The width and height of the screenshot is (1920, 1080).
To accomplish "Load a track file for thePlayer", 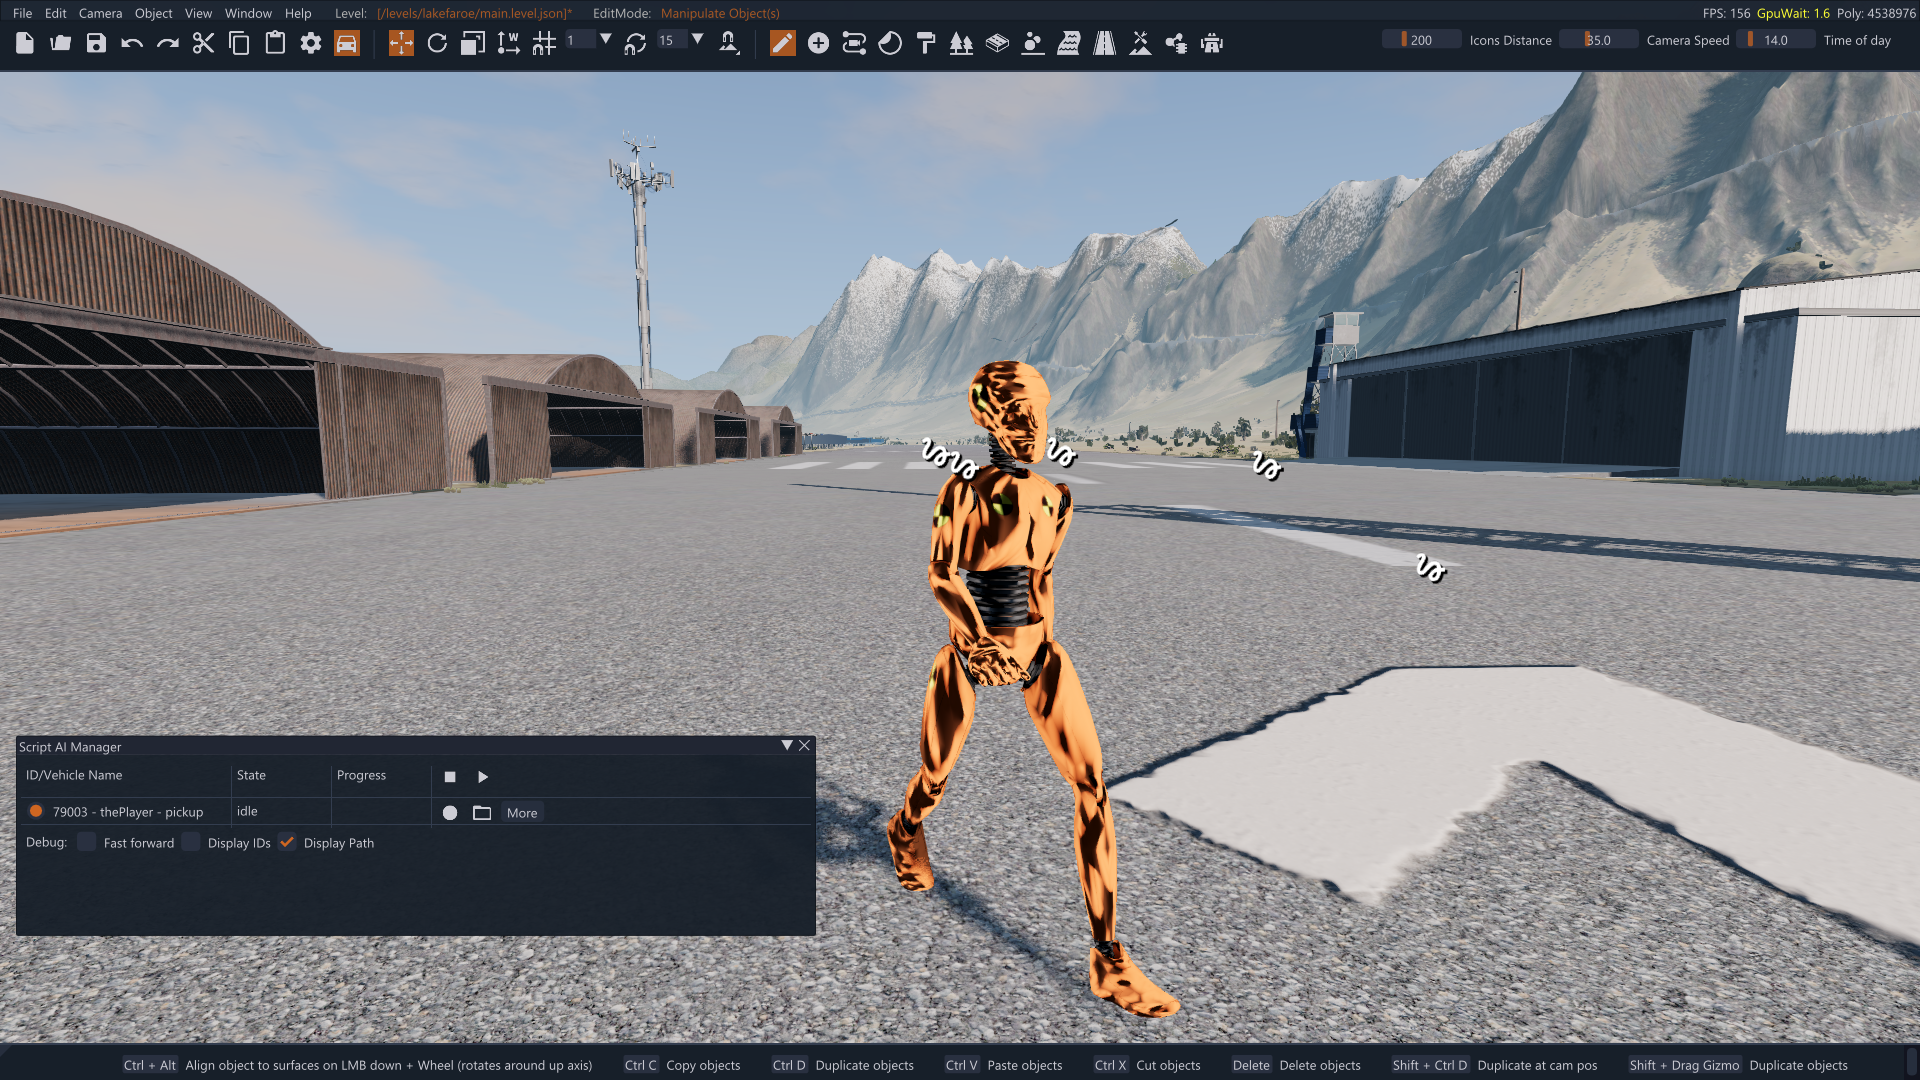I will pos(482,813).
